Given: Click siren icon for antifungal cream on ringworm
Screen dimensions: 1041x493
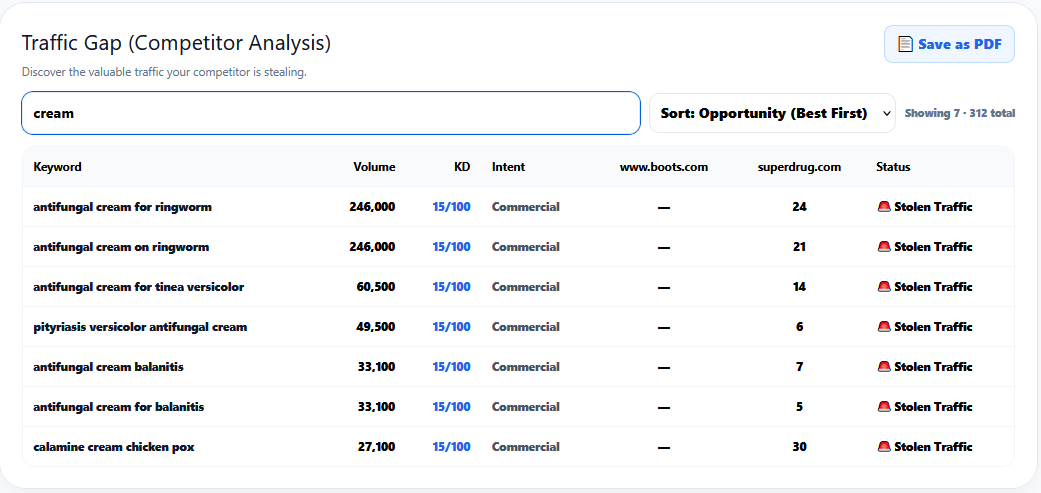Looking at the screenshot, I should (884, 247).
